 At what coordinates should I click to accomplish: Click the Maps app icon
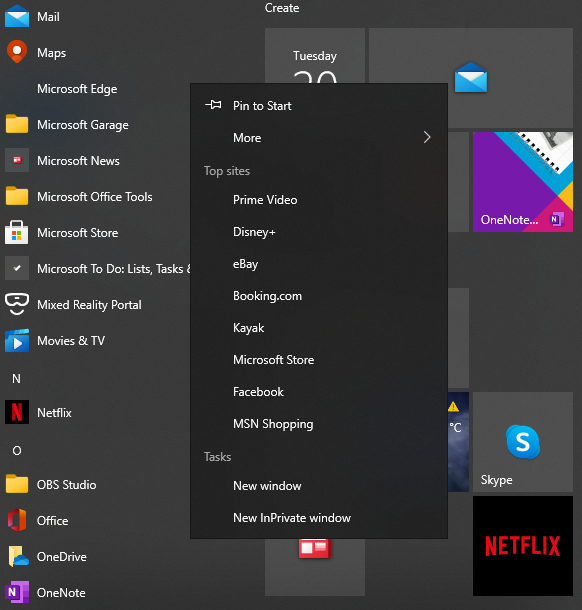[x=17, y=52]
